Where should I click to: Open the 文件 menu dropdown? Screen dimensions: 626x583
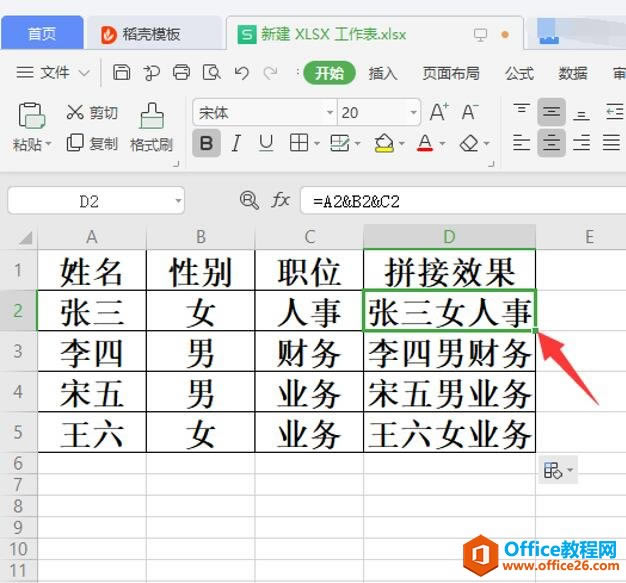click(53, 73)
